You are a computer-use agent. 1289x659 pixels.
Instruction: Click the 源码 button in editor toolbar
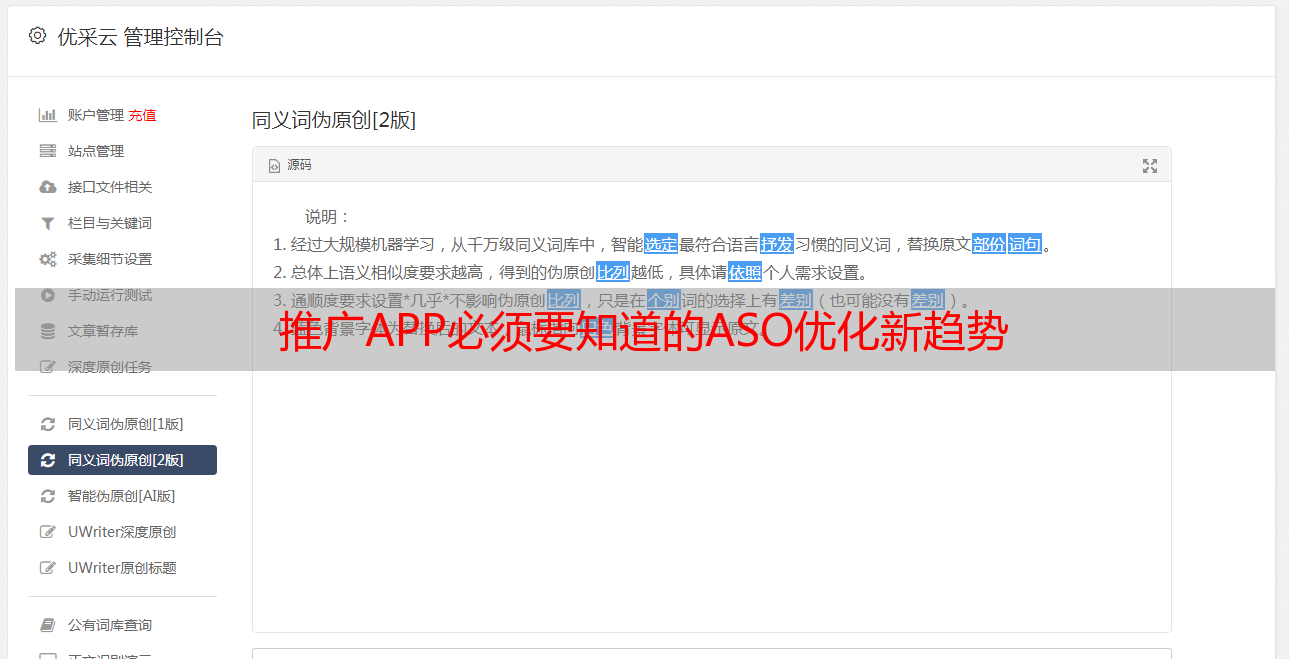tap(290, 165)
